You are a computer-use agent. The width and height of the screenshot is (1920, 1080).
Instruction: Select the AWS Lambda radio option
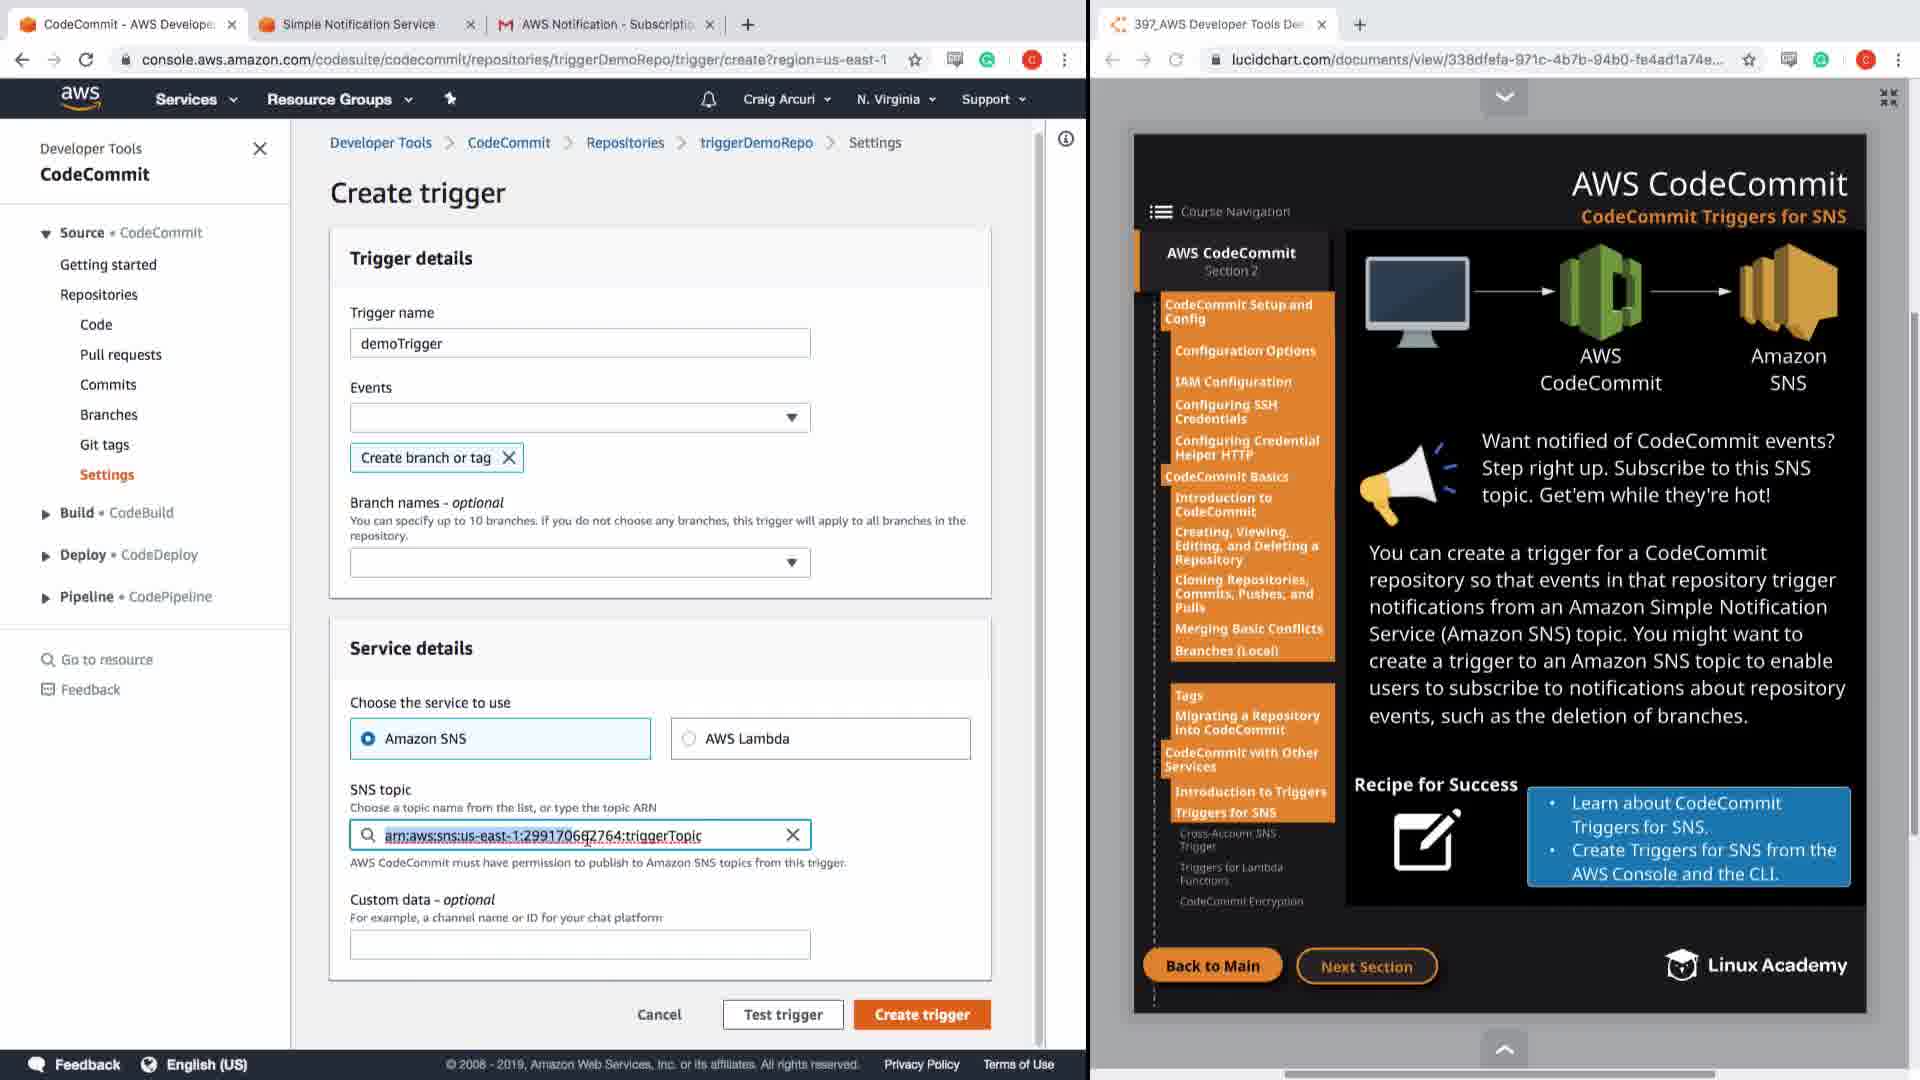point(689,739)
